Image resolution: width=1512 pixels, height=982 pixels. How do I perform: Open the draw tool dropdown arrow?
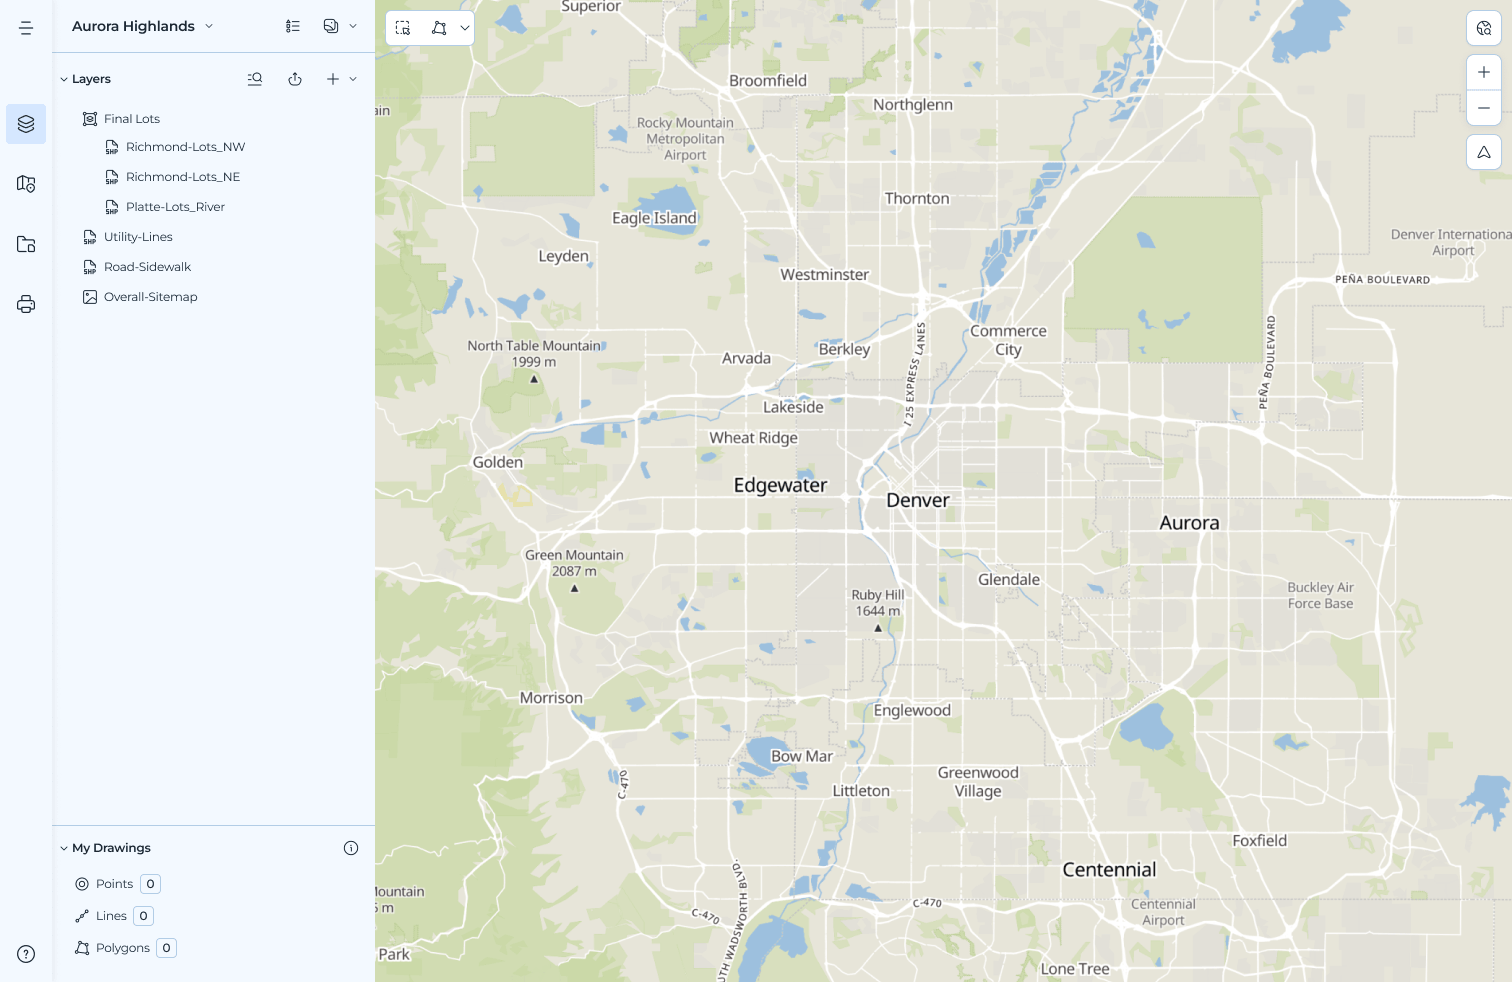point(465,28)
